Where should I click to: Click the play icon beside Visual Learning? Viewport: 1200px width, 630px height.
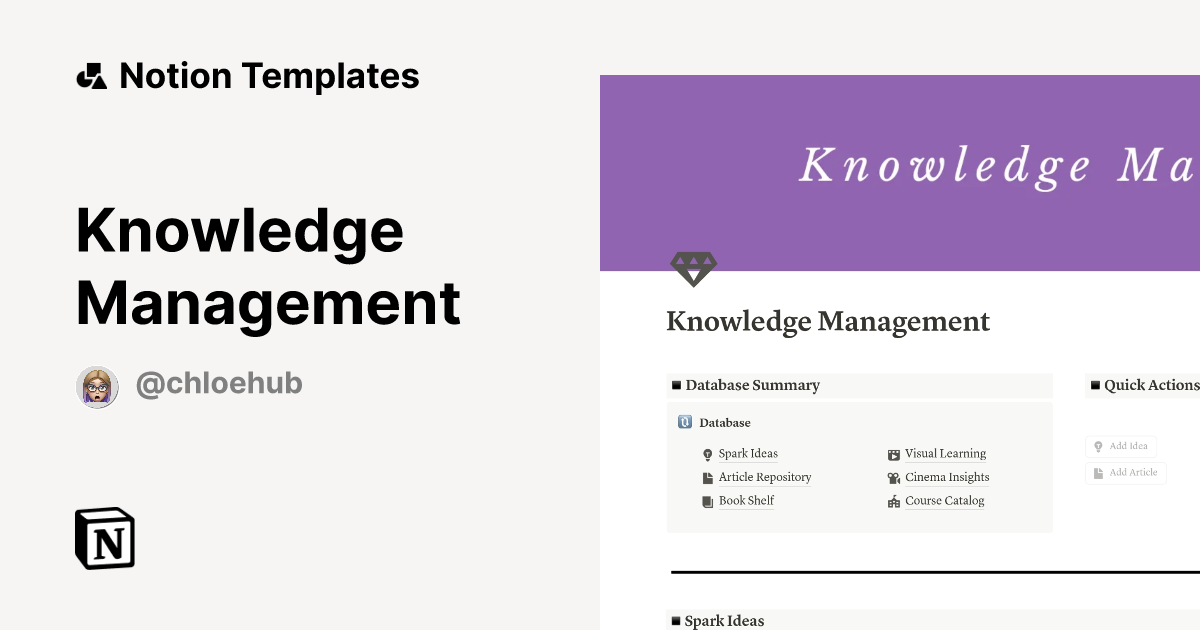pos(894,454)
